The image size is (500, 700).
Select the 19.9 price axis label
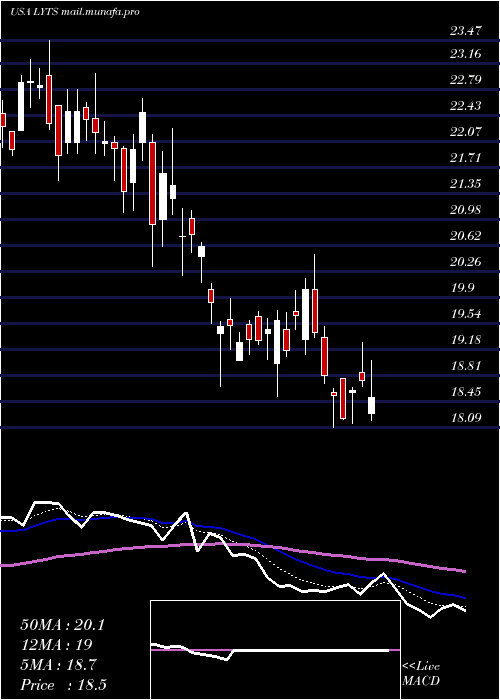(x=462, y=287)
